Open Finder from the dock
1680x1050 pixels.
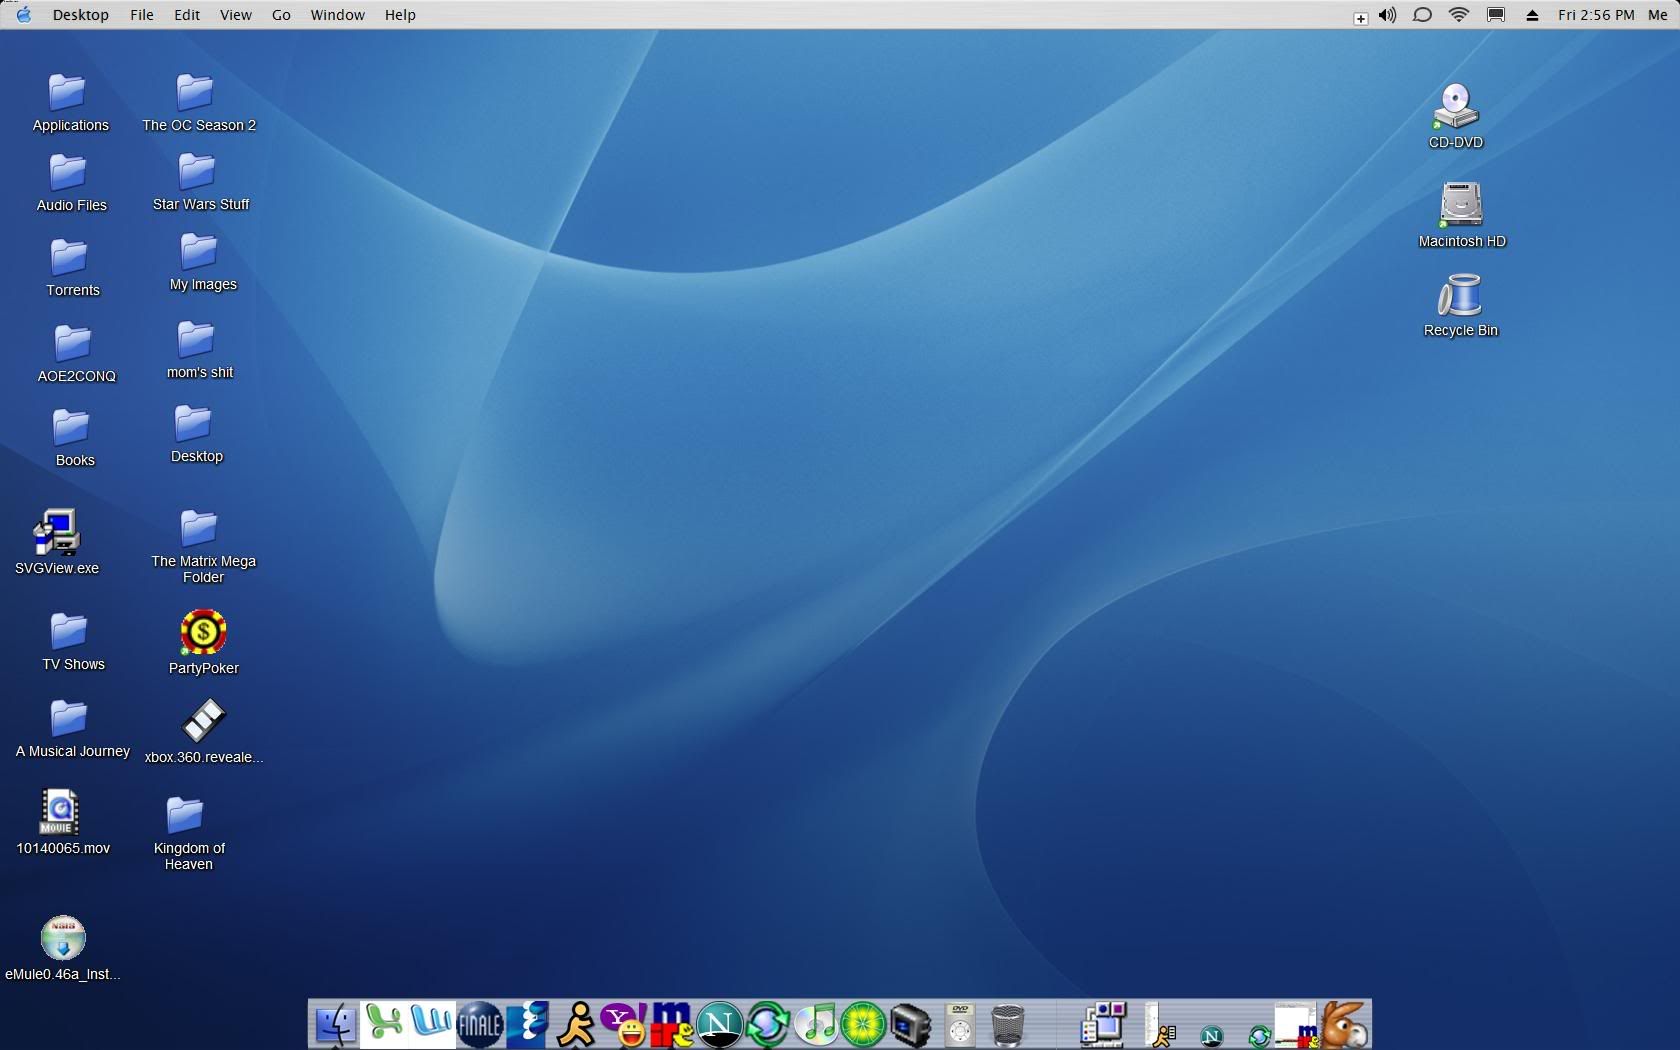pos(335,1025)
